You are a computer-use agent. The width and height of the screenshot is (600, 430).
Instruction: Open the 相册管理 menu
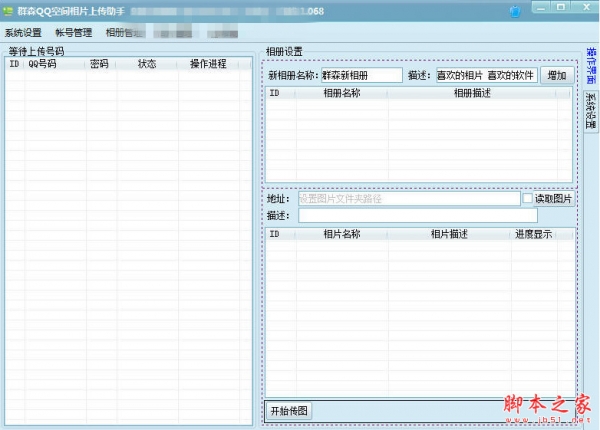point(124,33)
